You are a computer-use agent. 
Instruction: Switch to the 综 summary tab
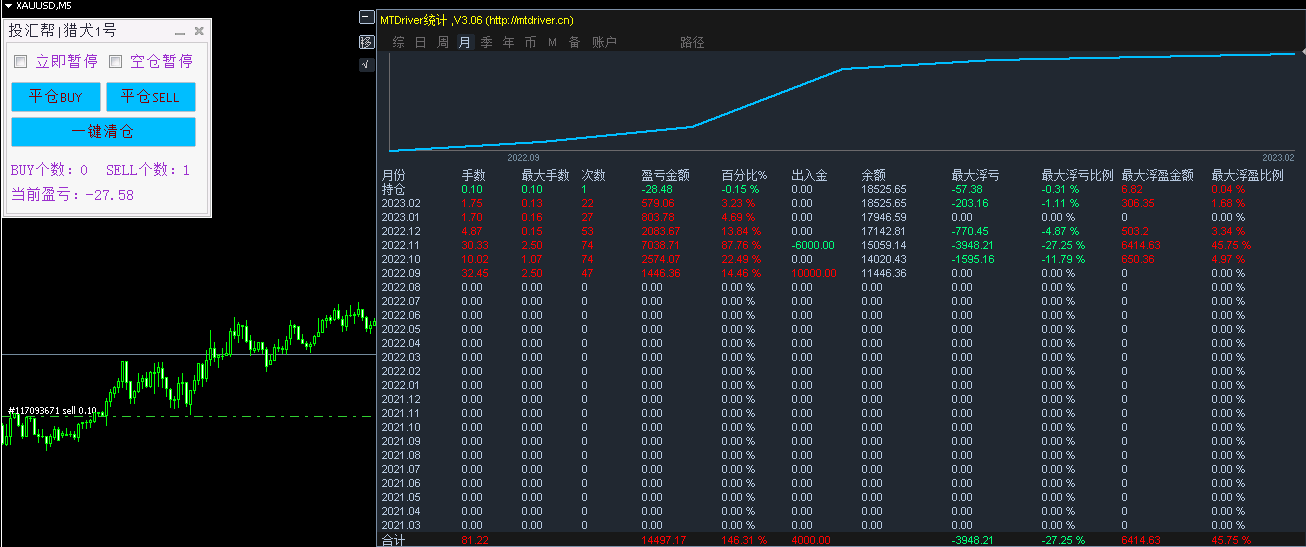tap(399, 42)
